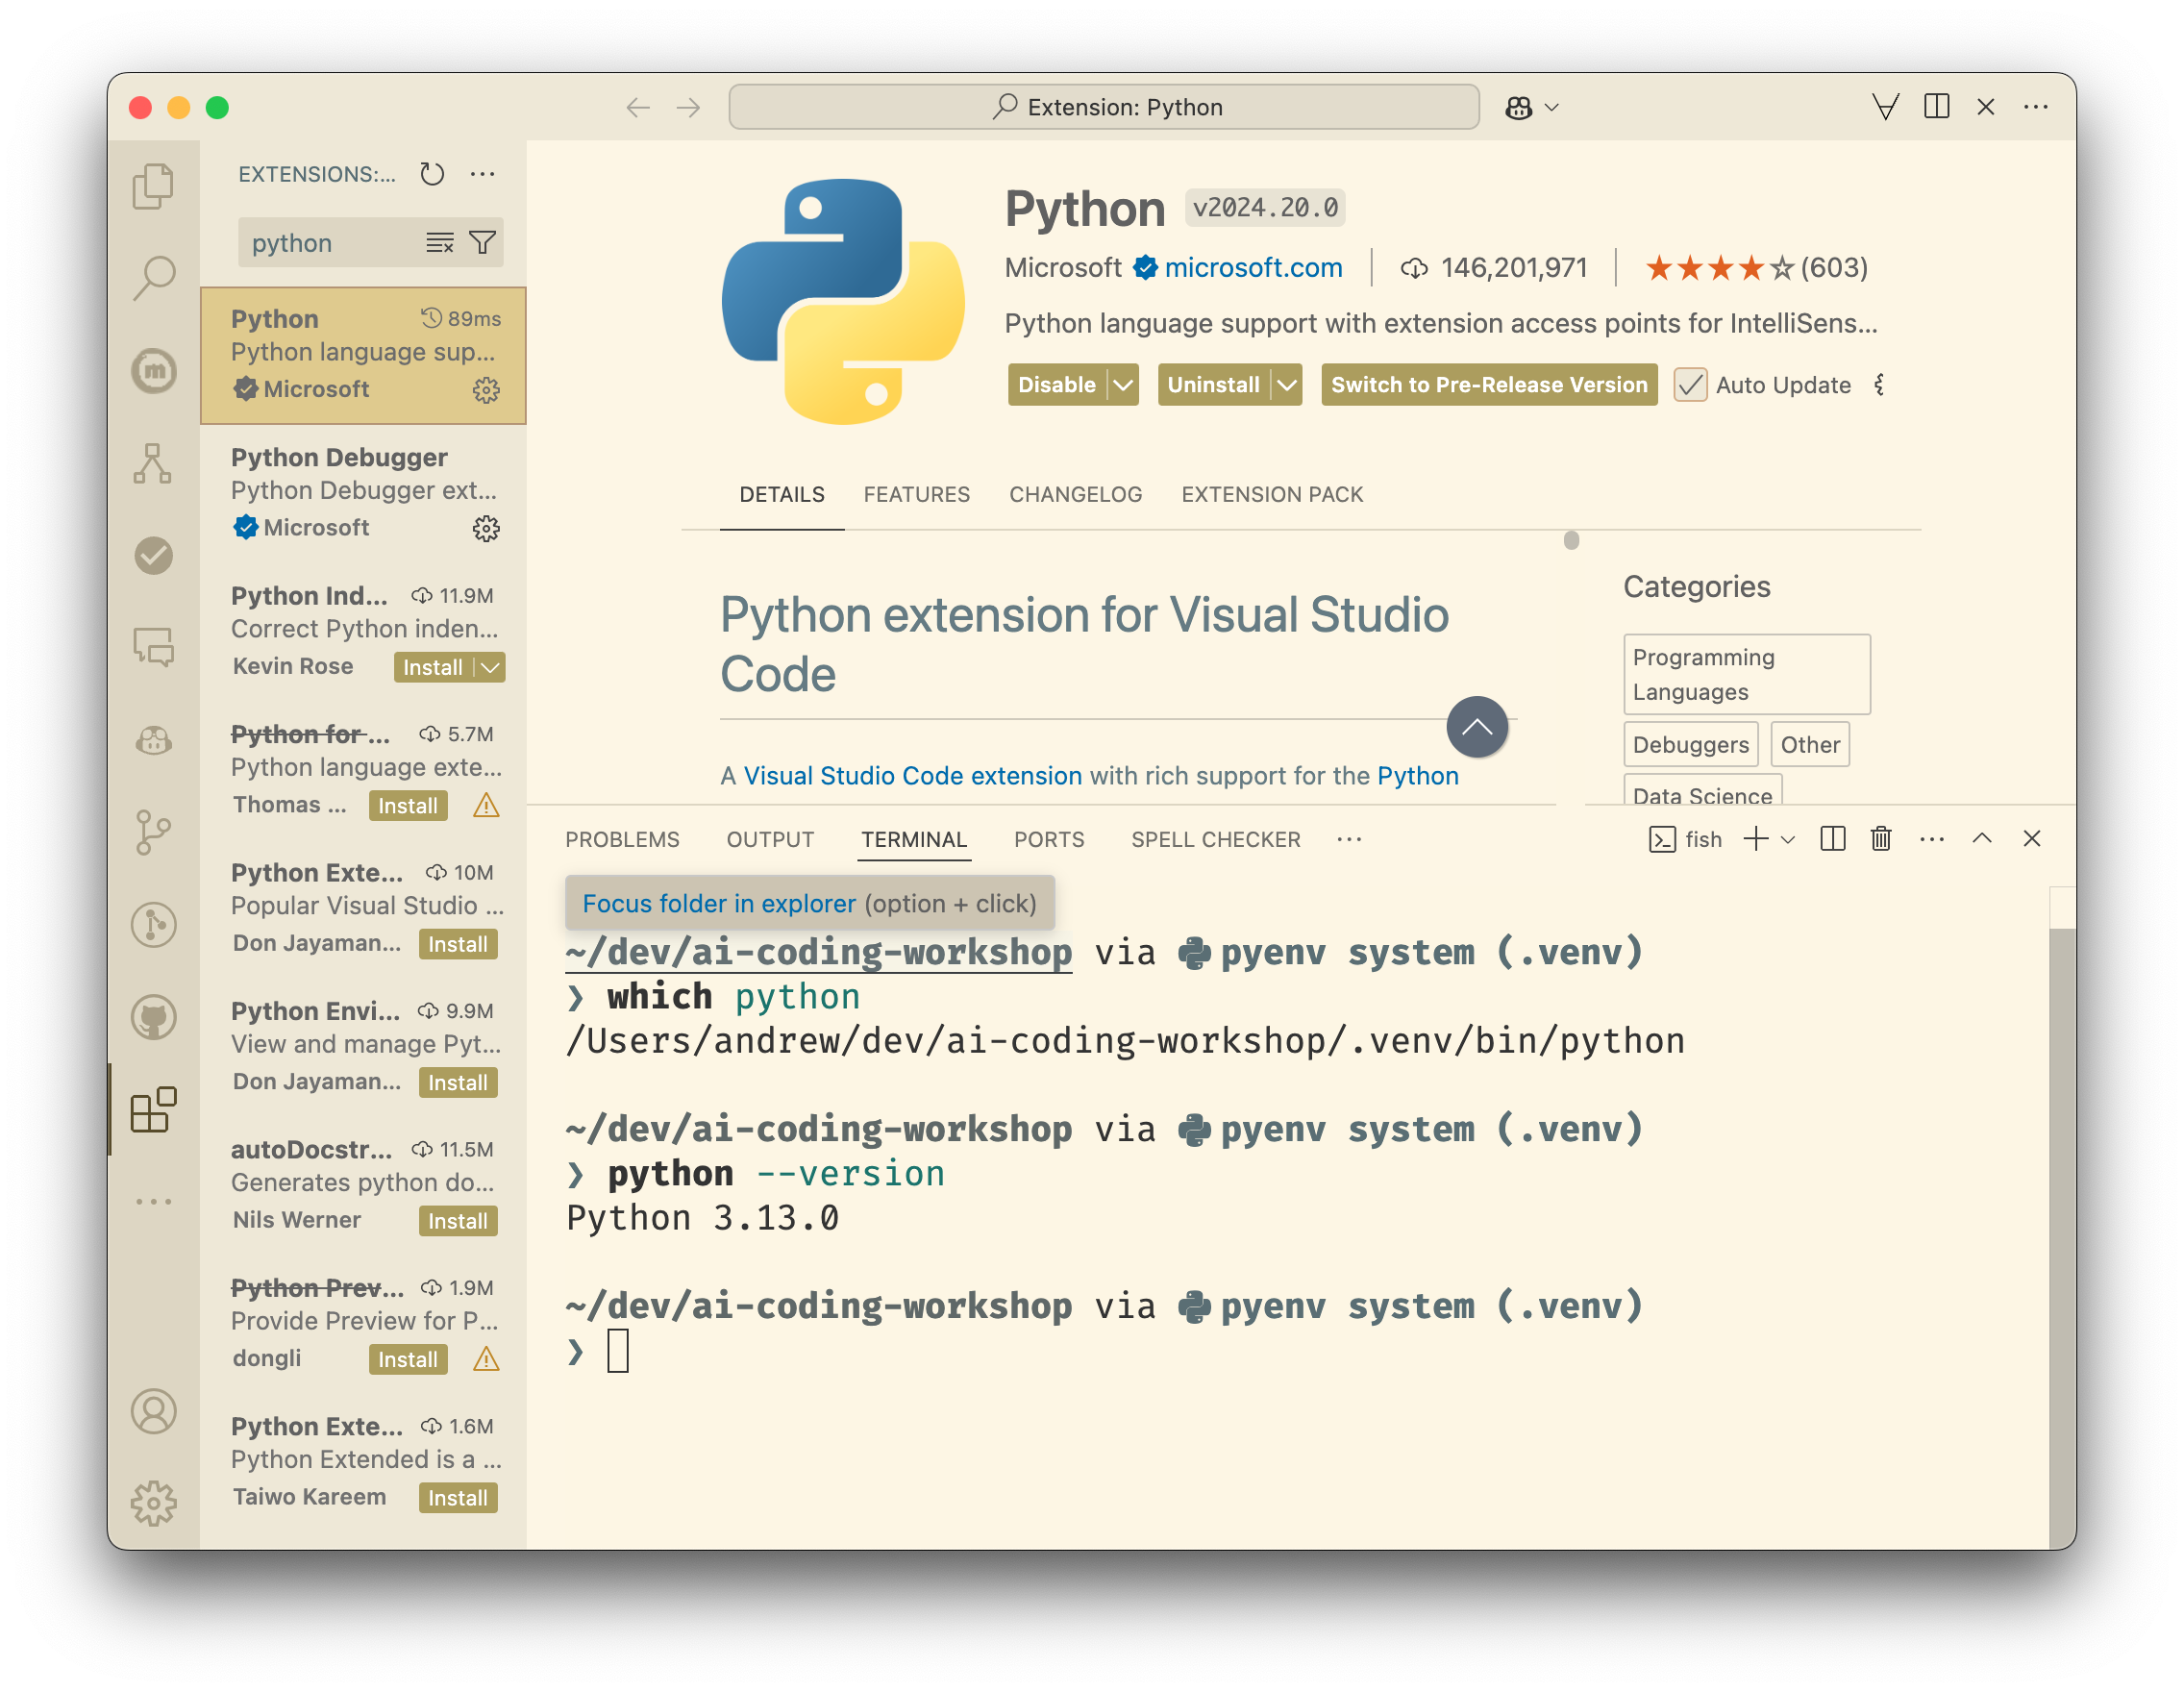Click Focus folder in explorer link

[718, 903]
